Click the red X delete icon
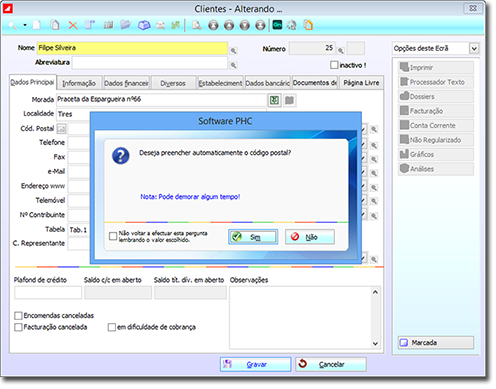 click(73, 25)
